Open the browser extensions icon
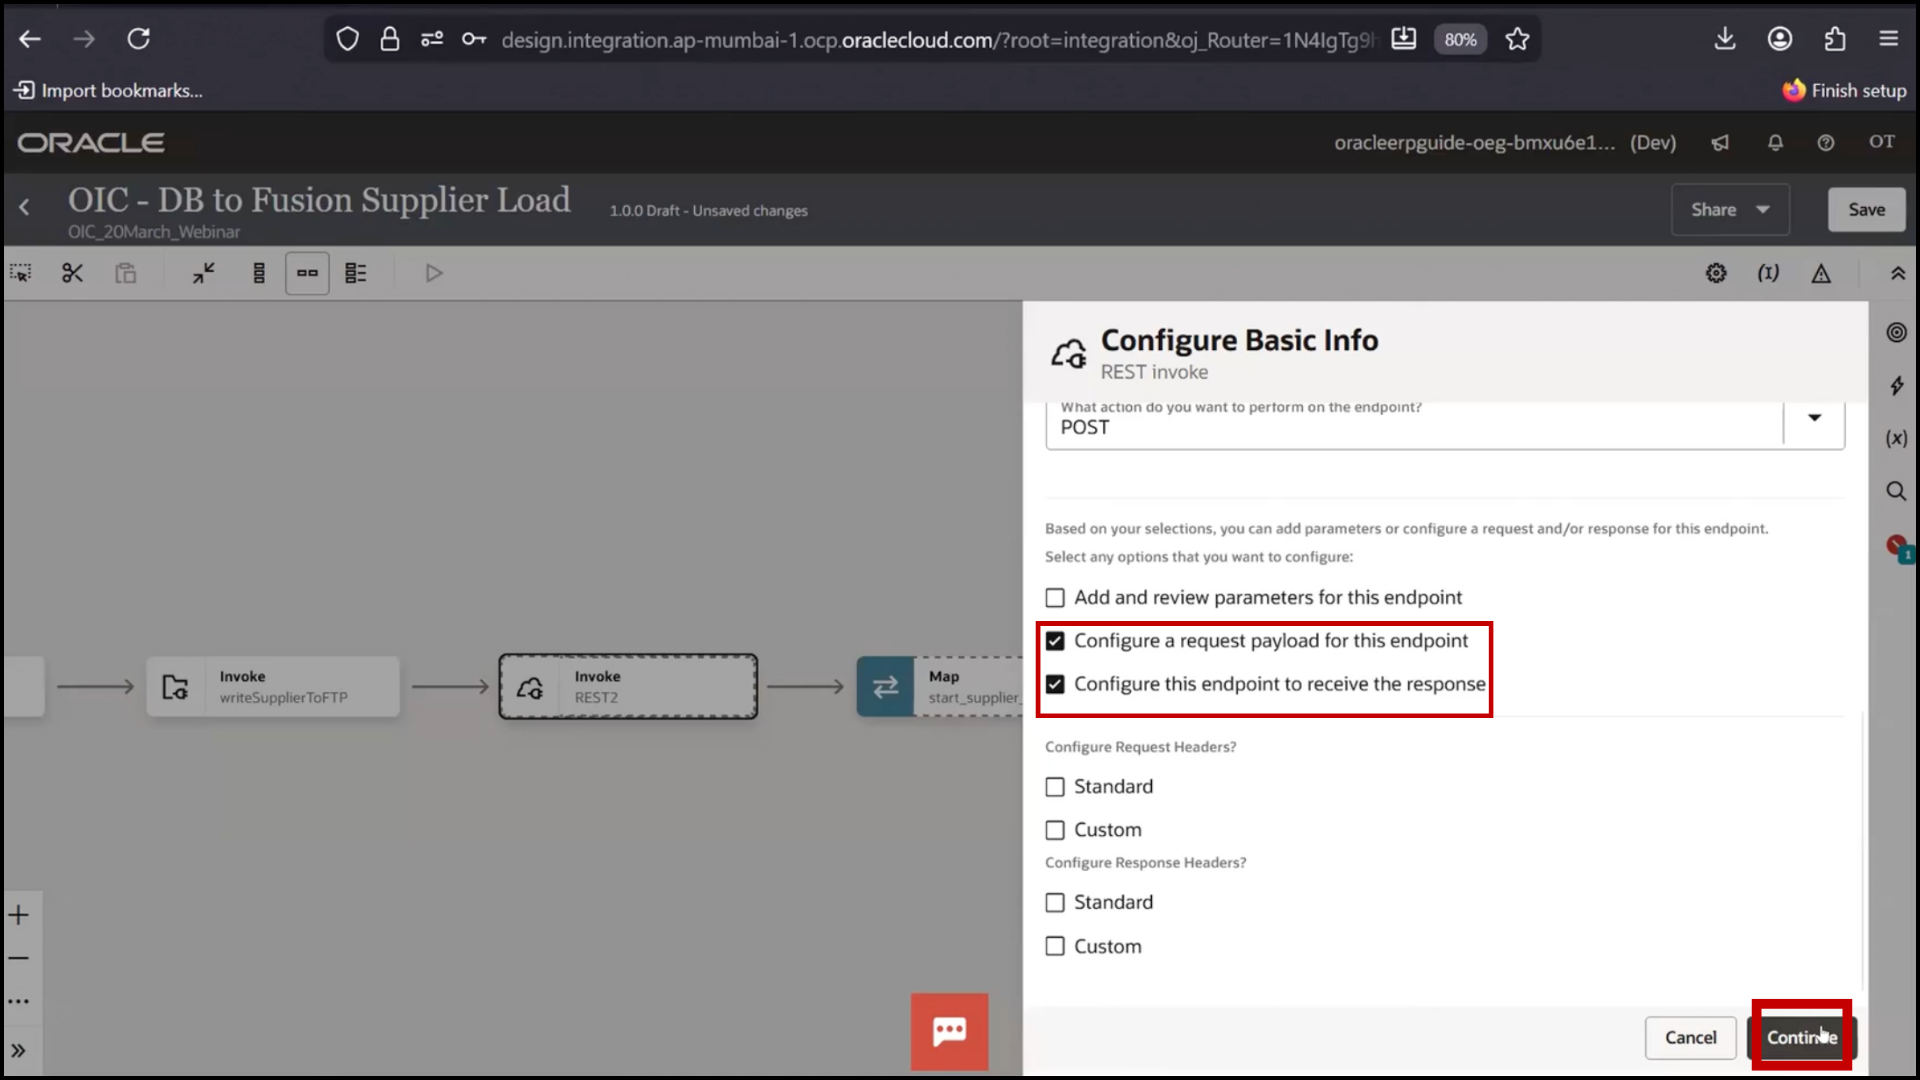Screen dimensions: 1920x1080 click(1834, 39)
